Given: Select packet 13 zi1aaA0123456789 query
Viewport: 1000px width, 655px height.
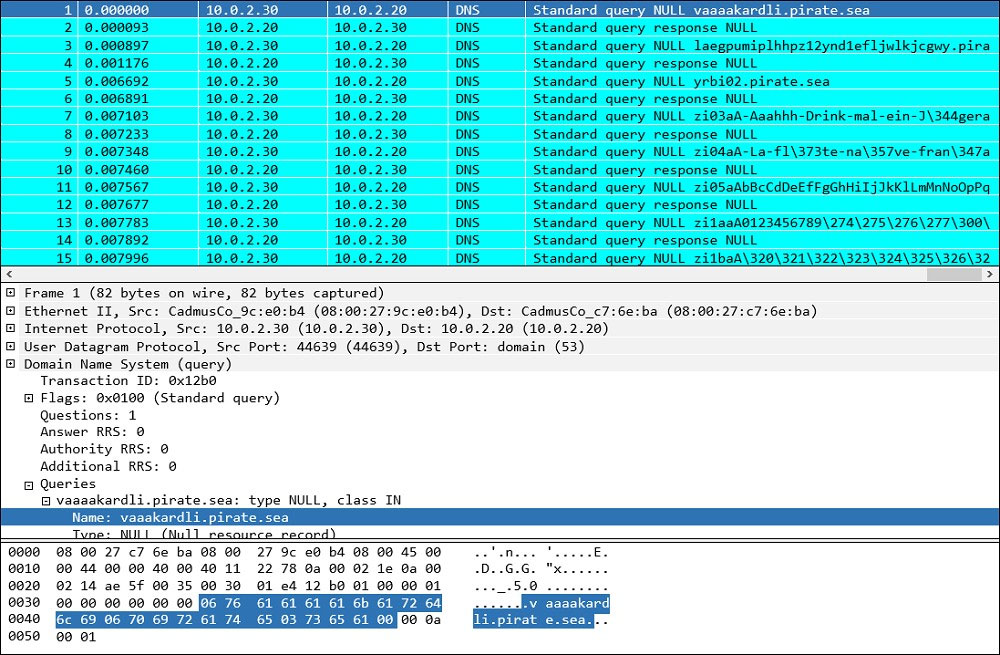Looking at the screenshot, I should coord(500,223).
